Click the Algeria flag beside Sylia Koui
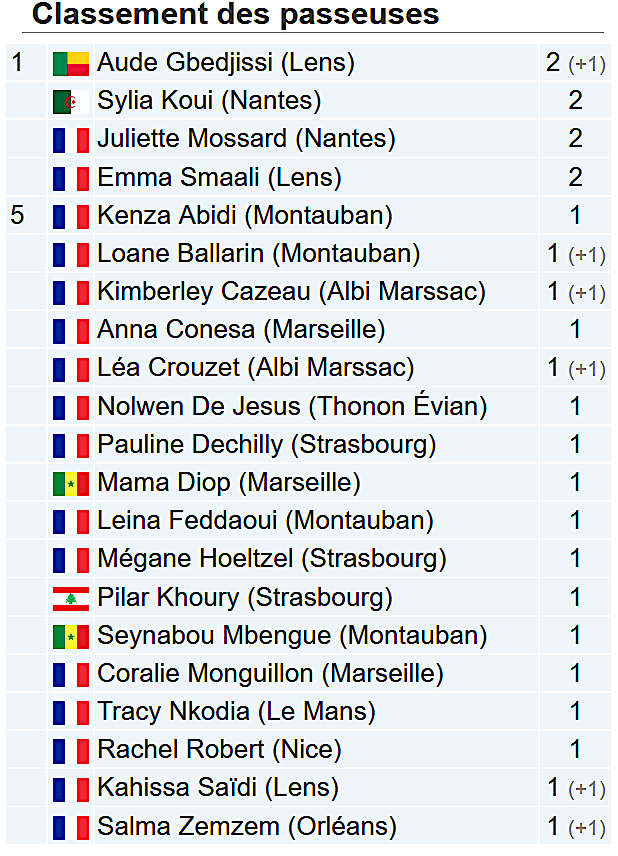The height and width of the screenshot is (856, 618). coord(71,101)
